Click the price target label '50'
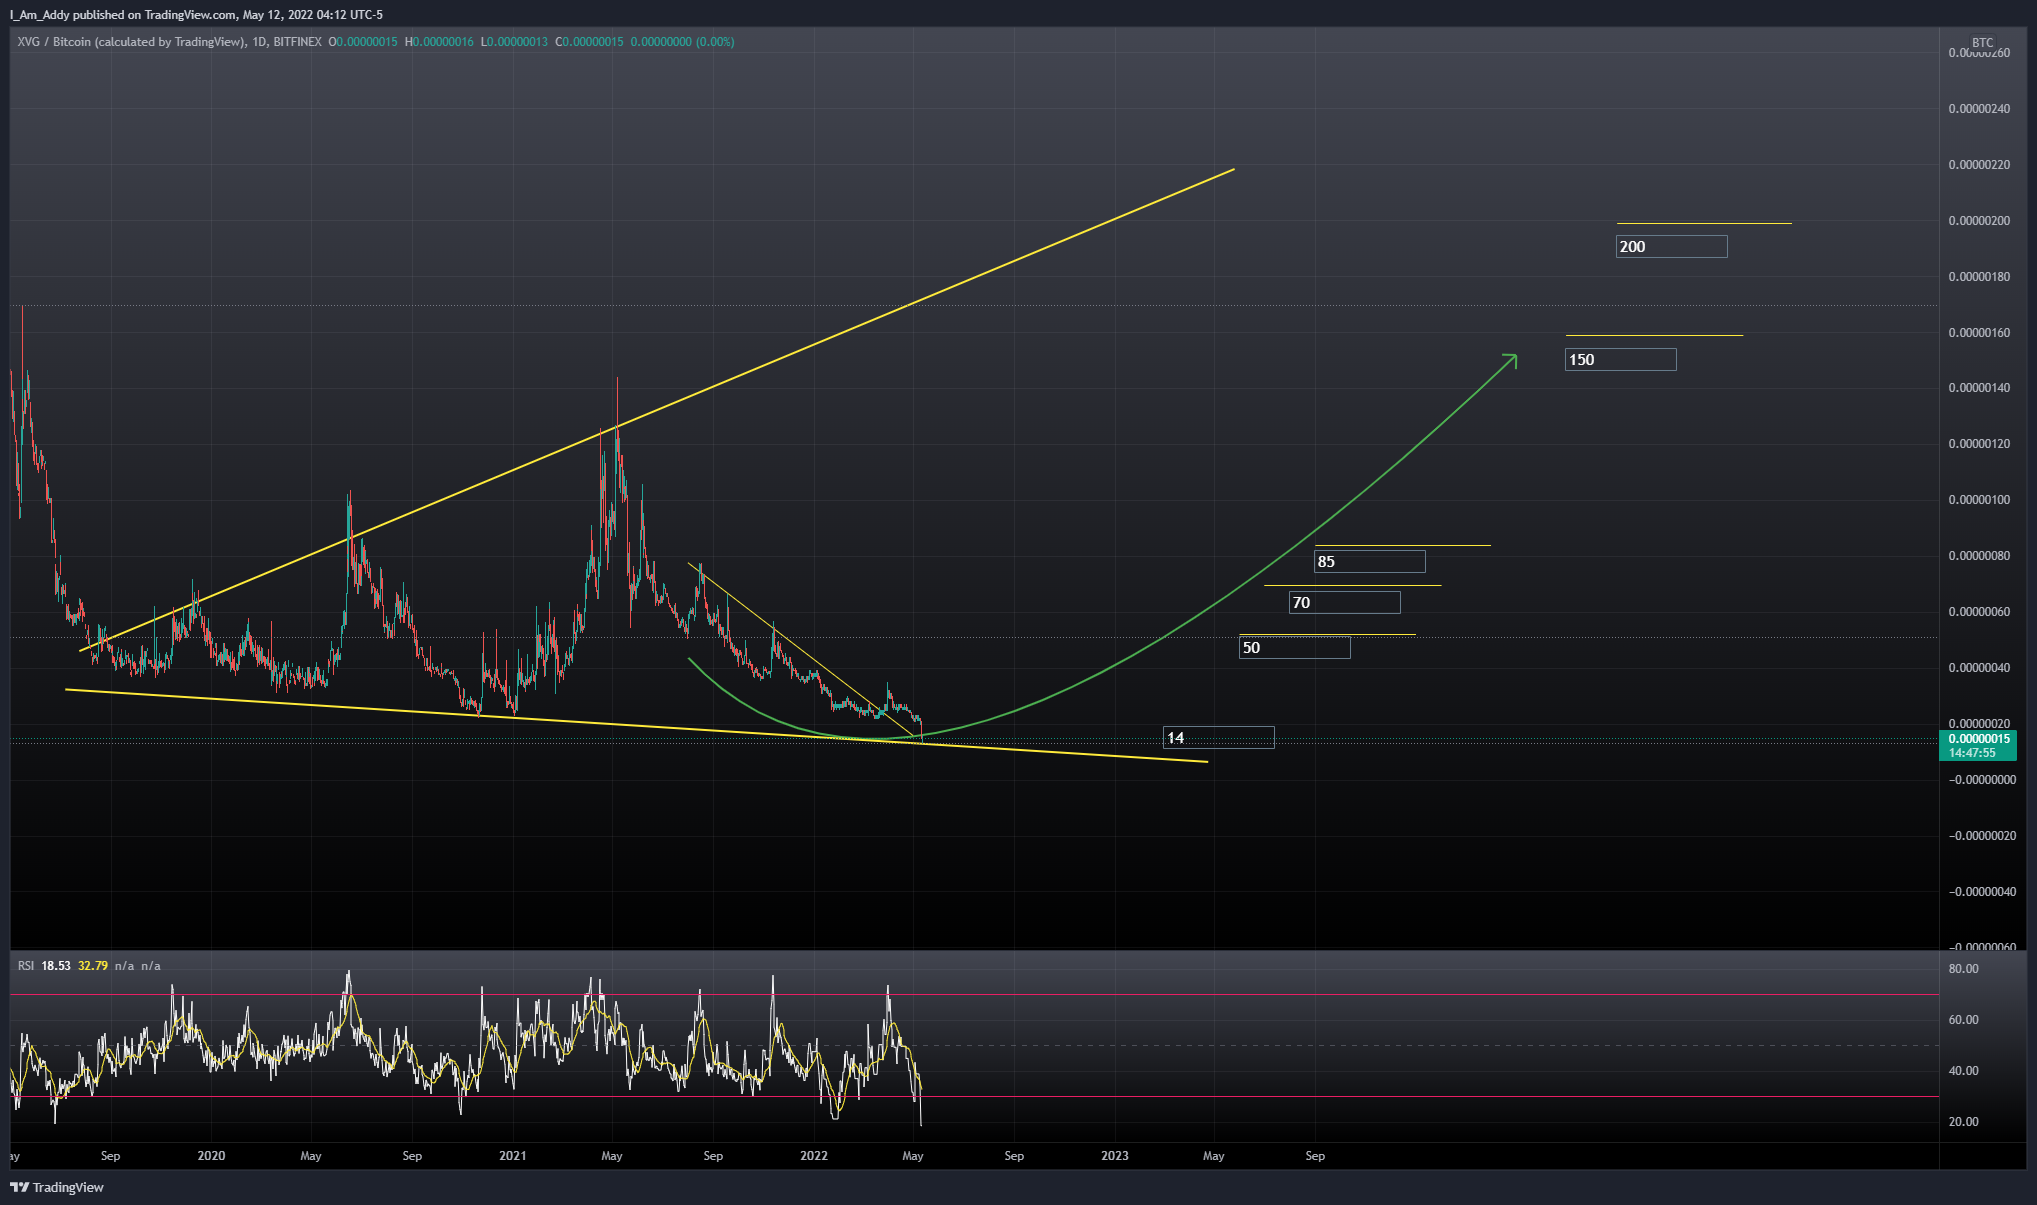This screenshot has height=1205, width=2037. tap(1294, 648)
